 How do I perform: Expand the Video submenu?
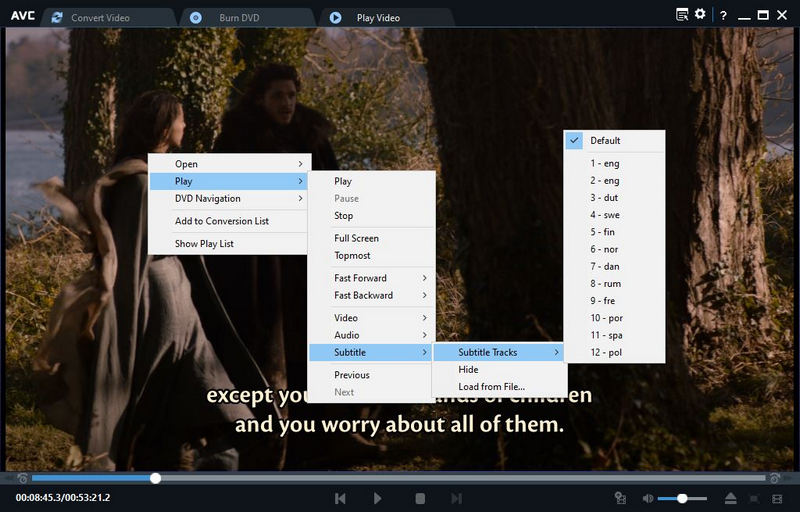pos(371,317)
